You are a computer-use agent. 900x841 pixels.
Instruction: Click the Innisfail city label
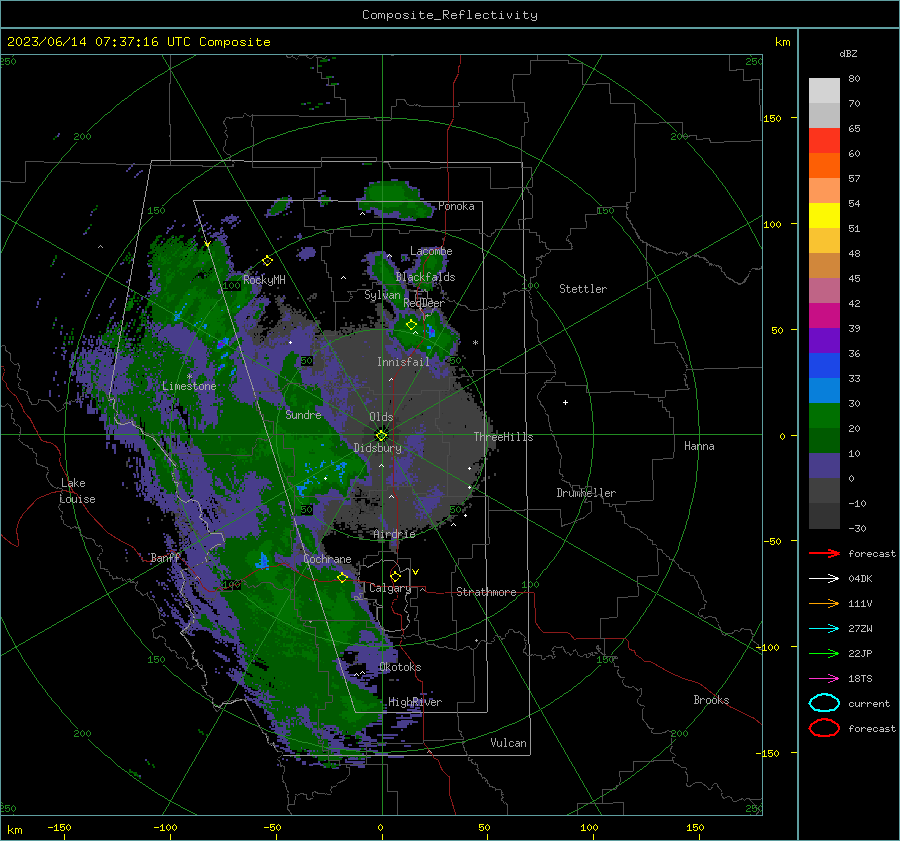pos(403,362)
